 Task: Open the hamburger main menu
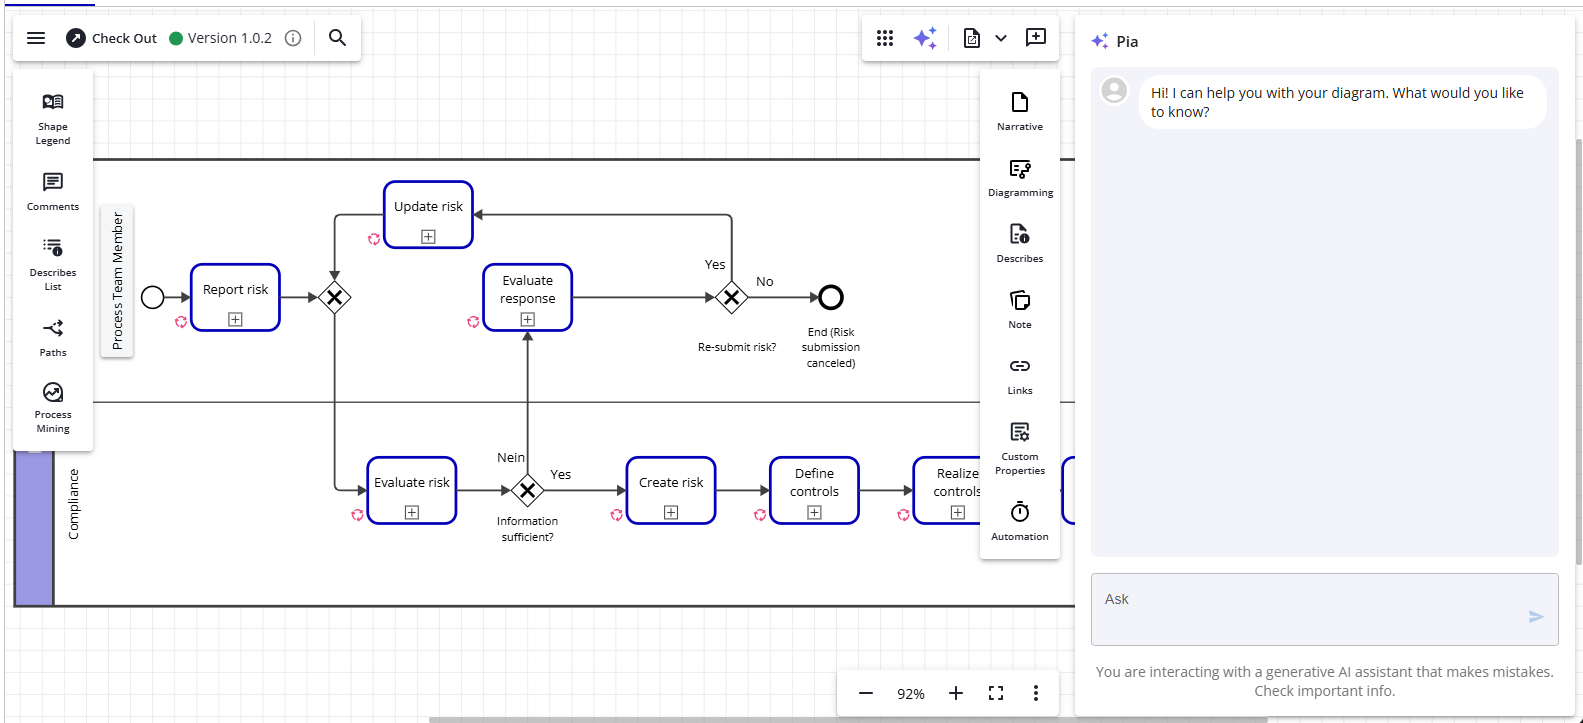click(36, 38)
